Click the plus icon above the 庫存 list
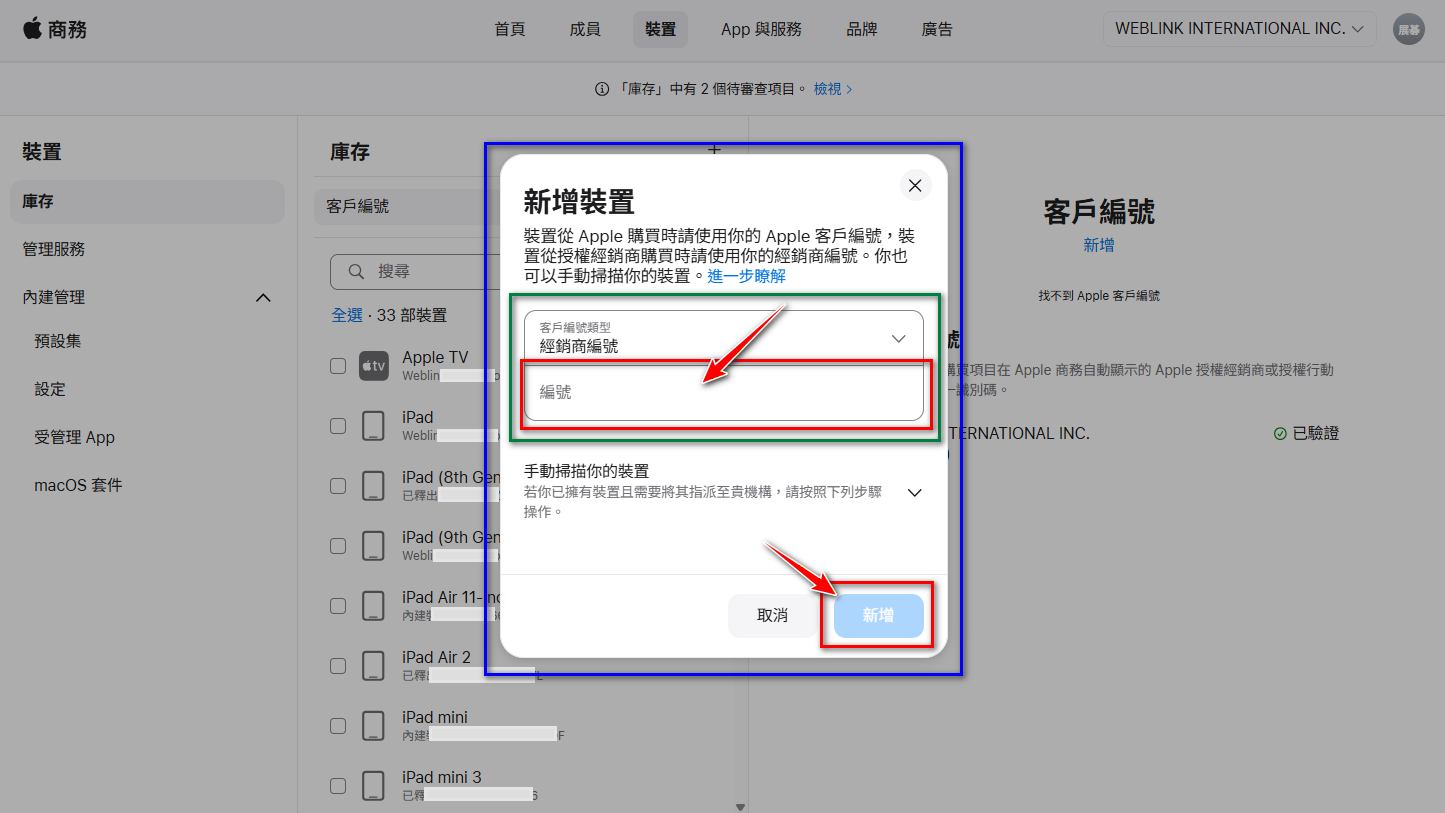Screen dimensions: 1445x813 pos(714,149)
